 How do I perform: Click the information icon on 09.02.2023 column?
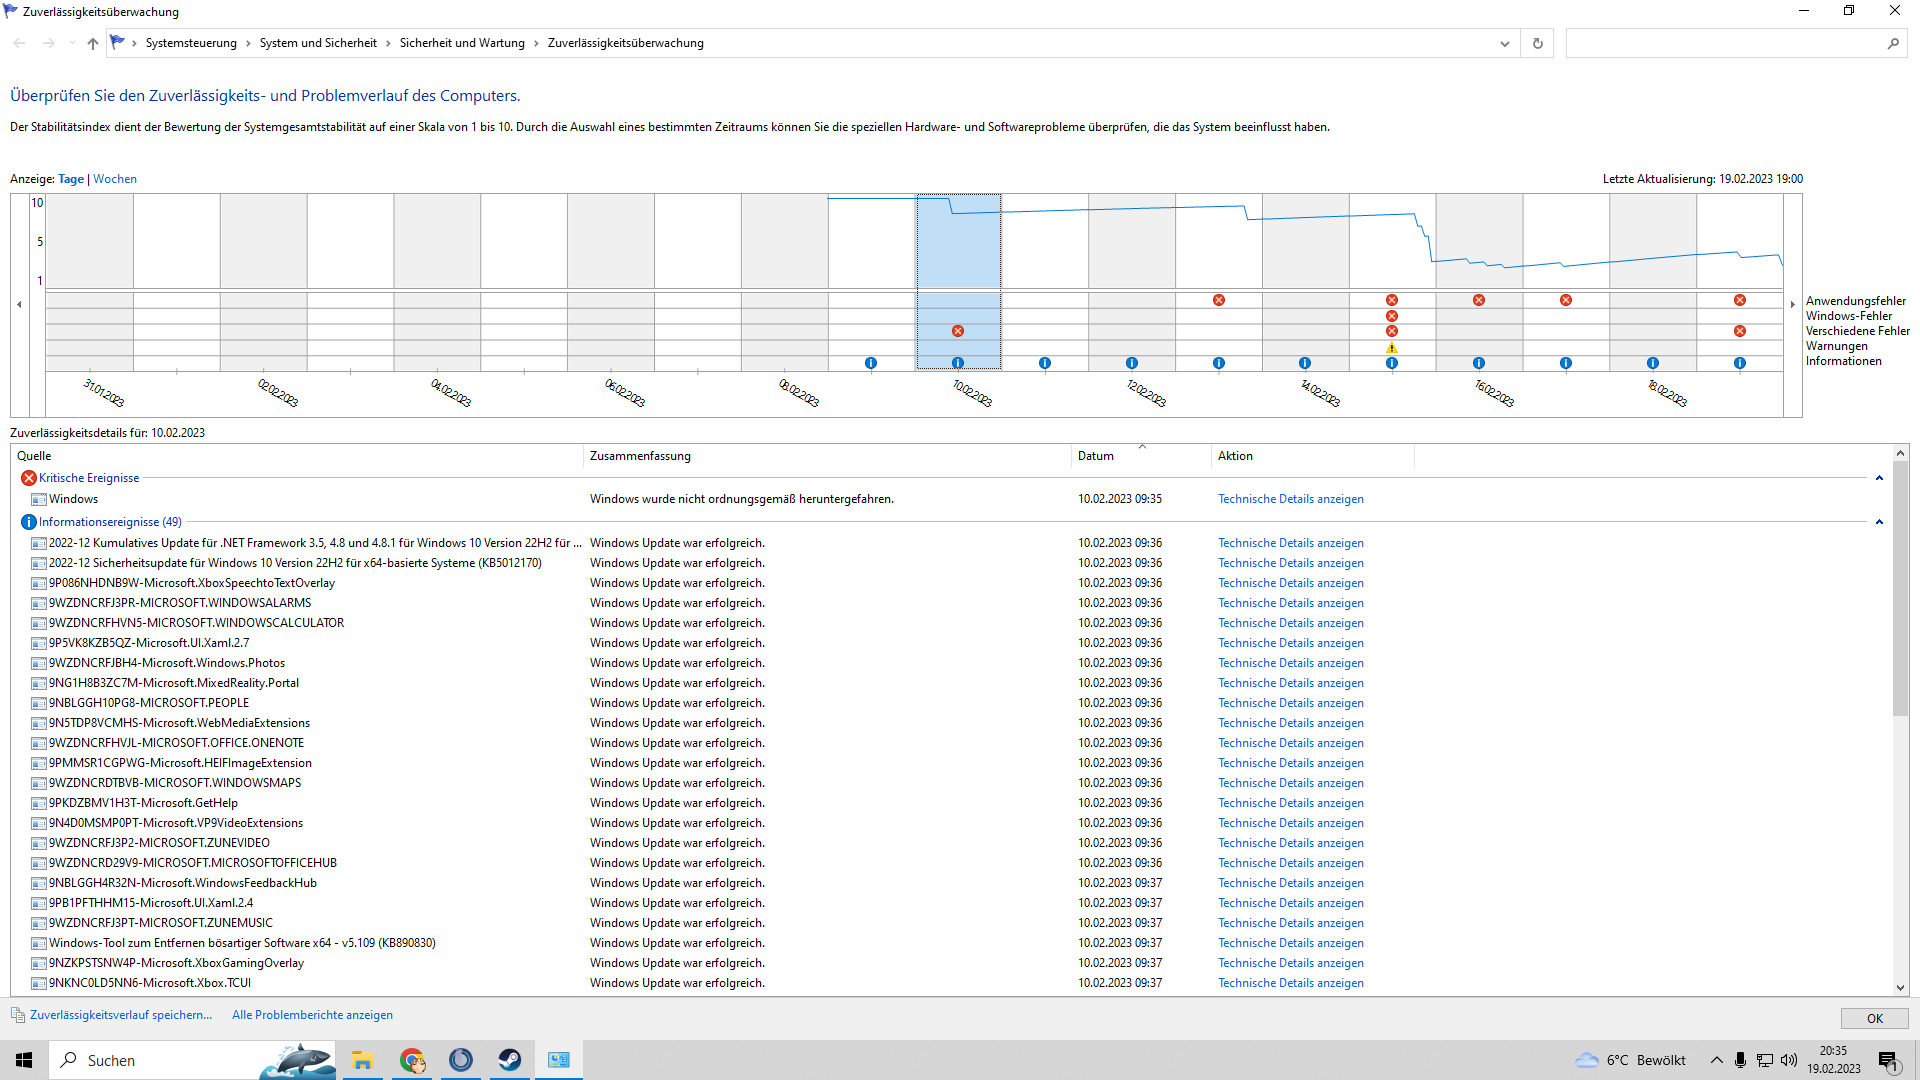pyautogui.click(x=871, y=363)
